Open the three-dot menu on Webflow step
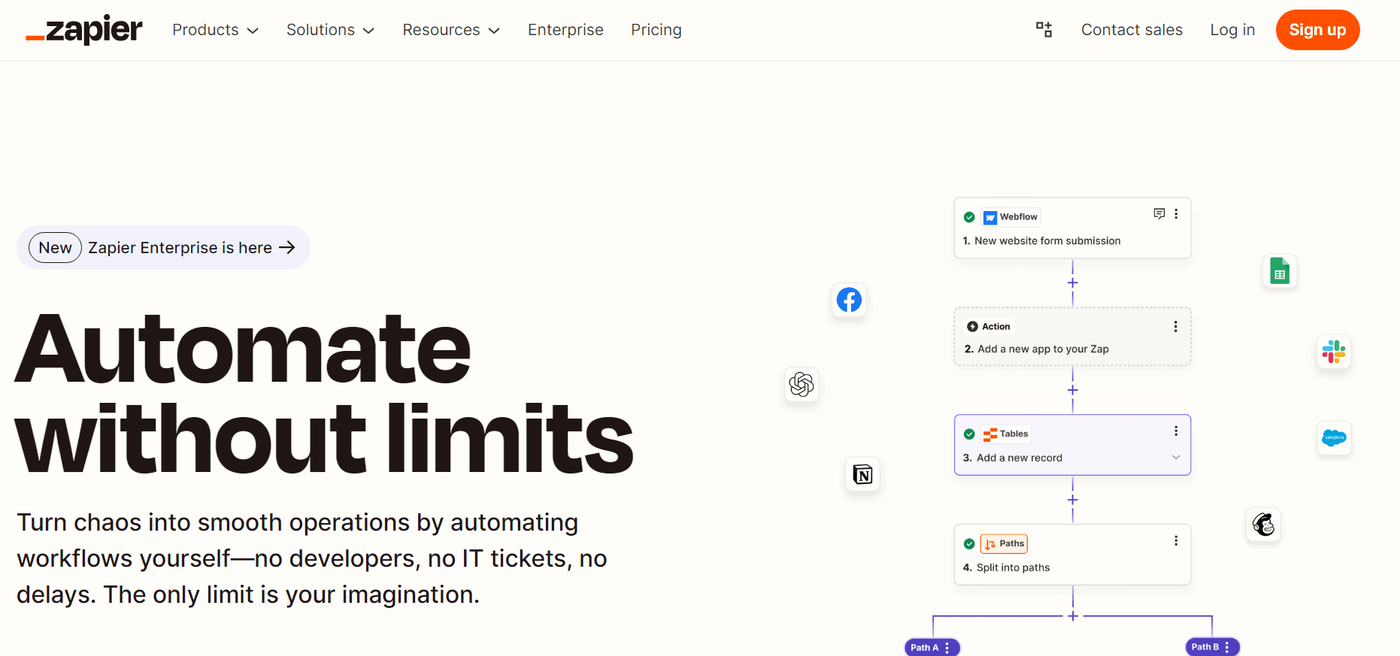Screen dimensions: 1400x656 click(x=1176, y=214)
